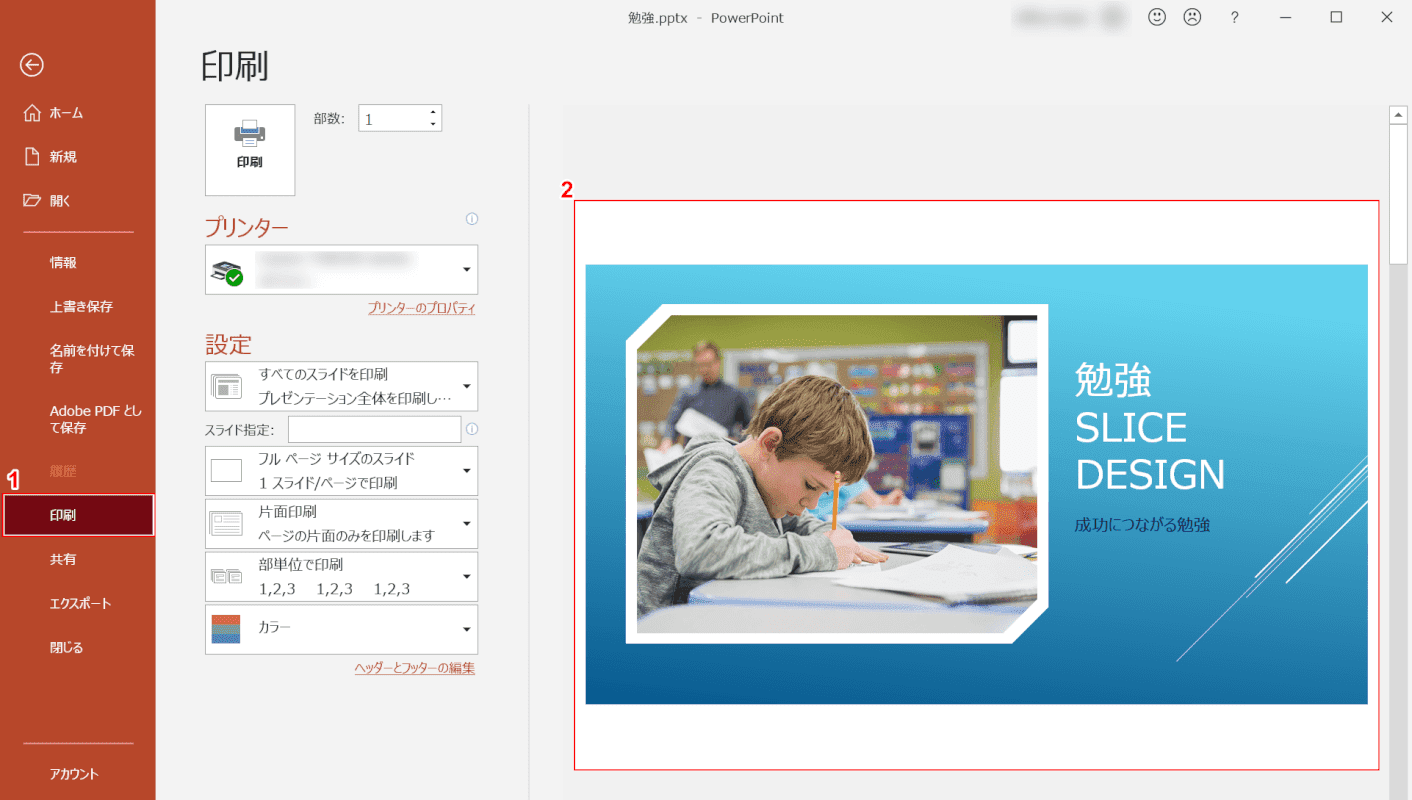Click the printer info icon

click(472, 219)
